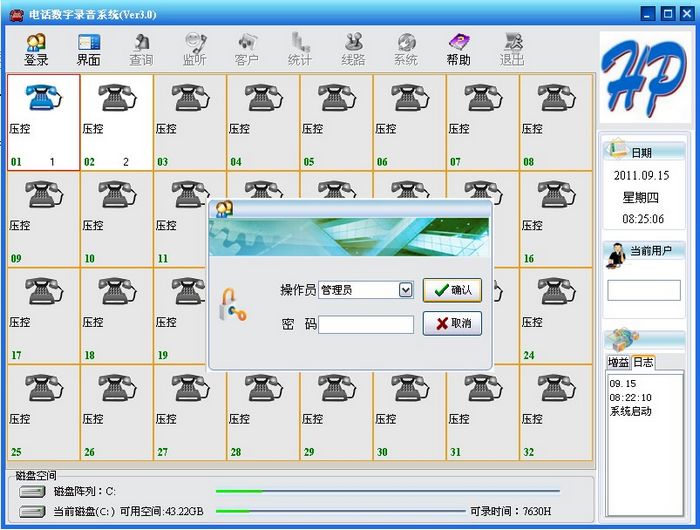Click the 监听 monitor toolbar icon
Image resolution: width=700 pixels, height=530 pixels.
[x=194, y=49]
